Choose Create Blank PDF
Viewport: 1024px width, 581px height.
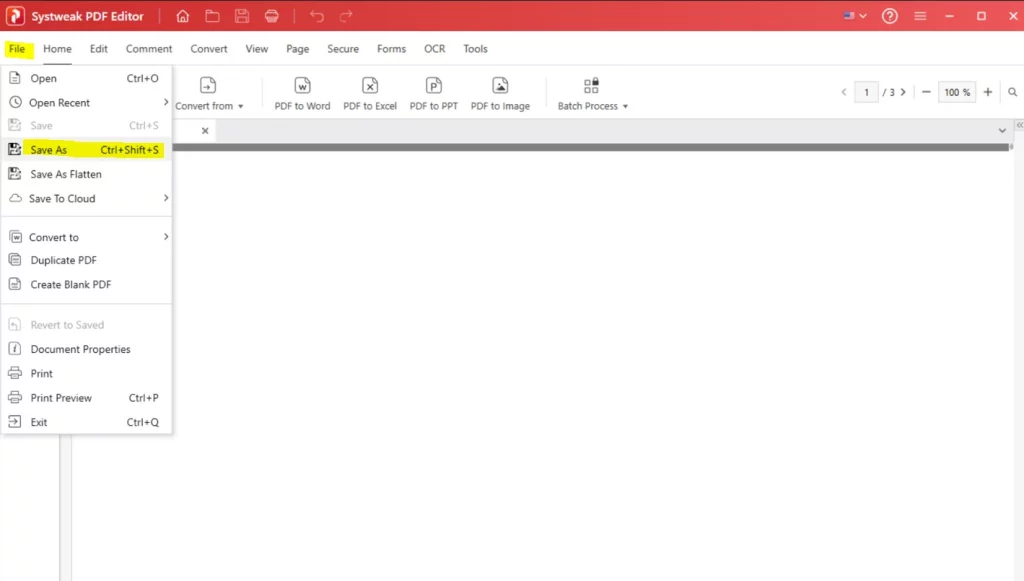[x=86, y=285]
